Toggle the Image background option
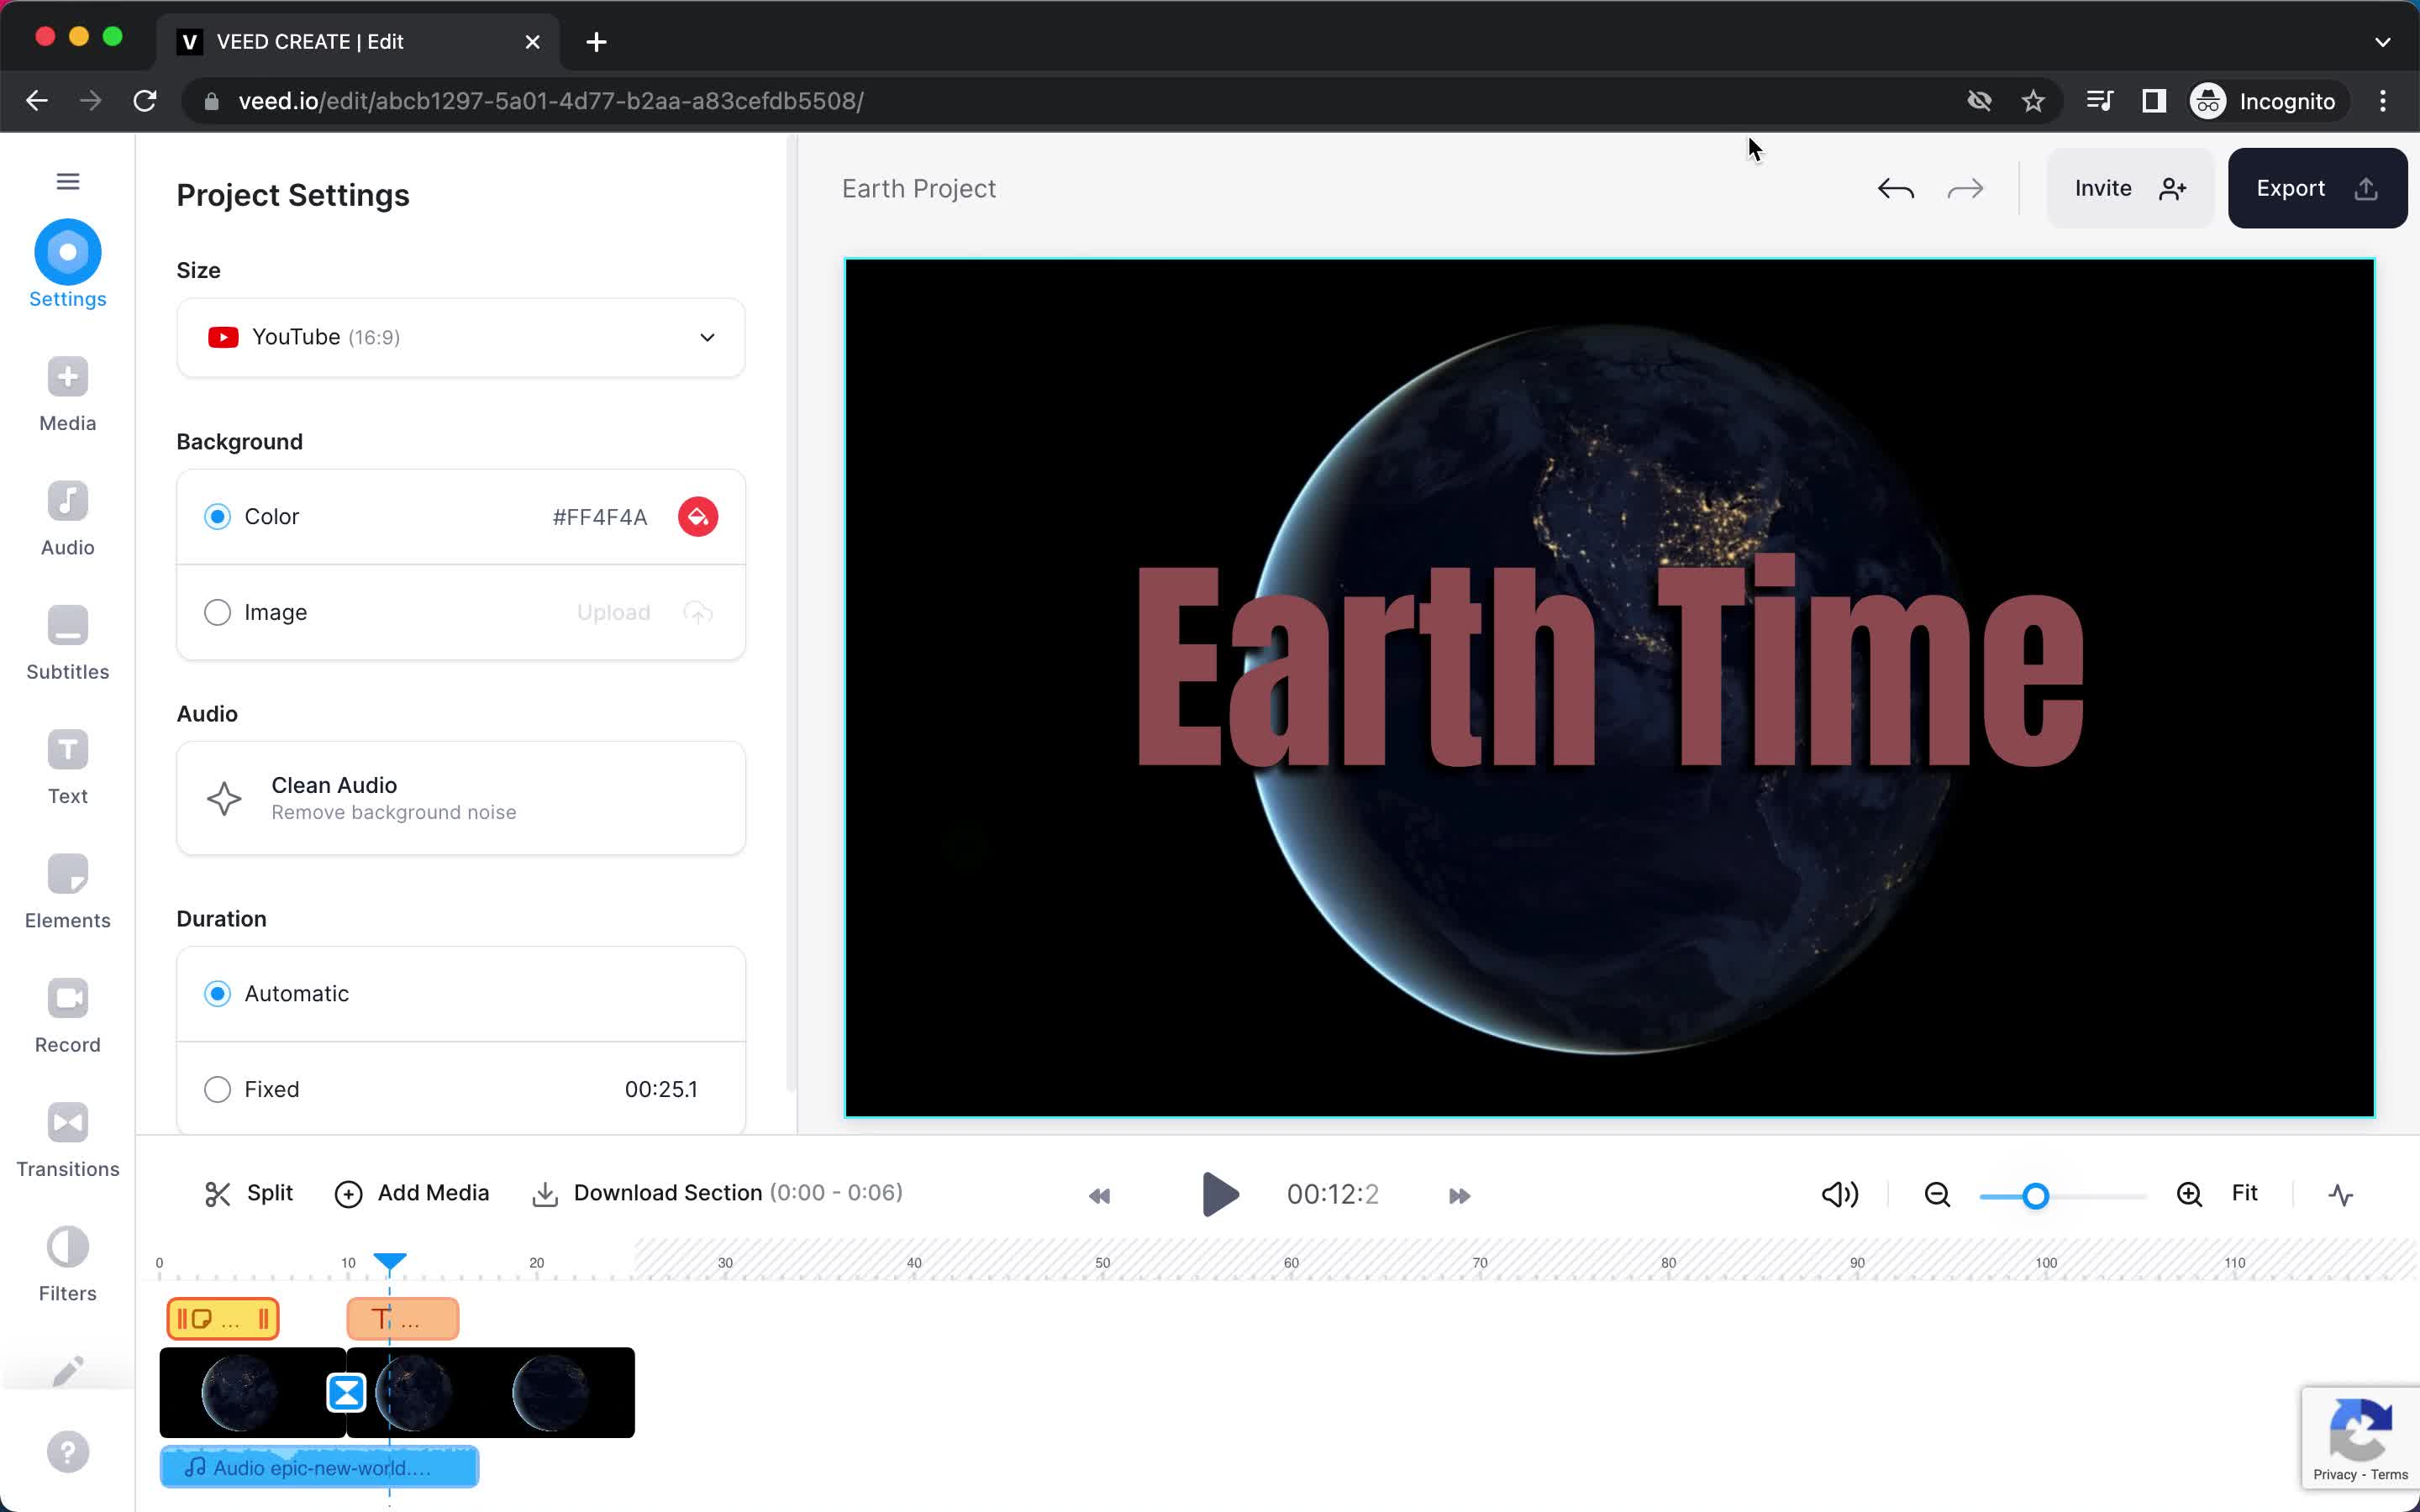Screen dimensions: 2420x1512 218,612
